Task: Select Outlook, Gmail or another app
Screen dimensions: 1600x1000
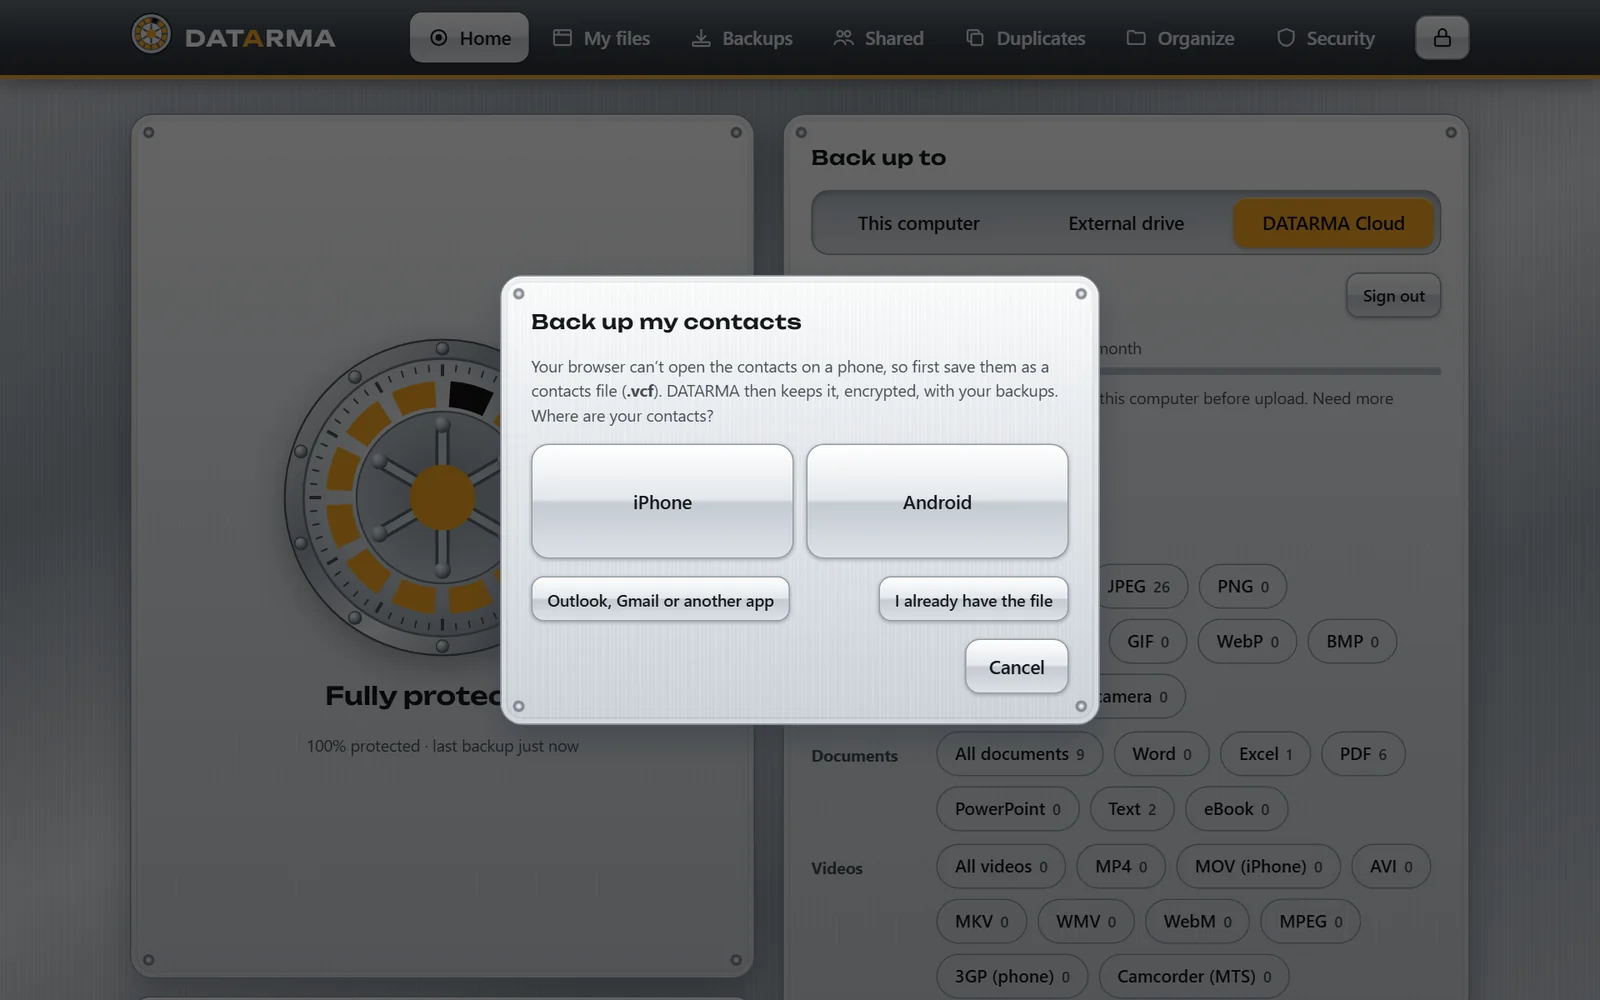Action: tap(660, 600)
